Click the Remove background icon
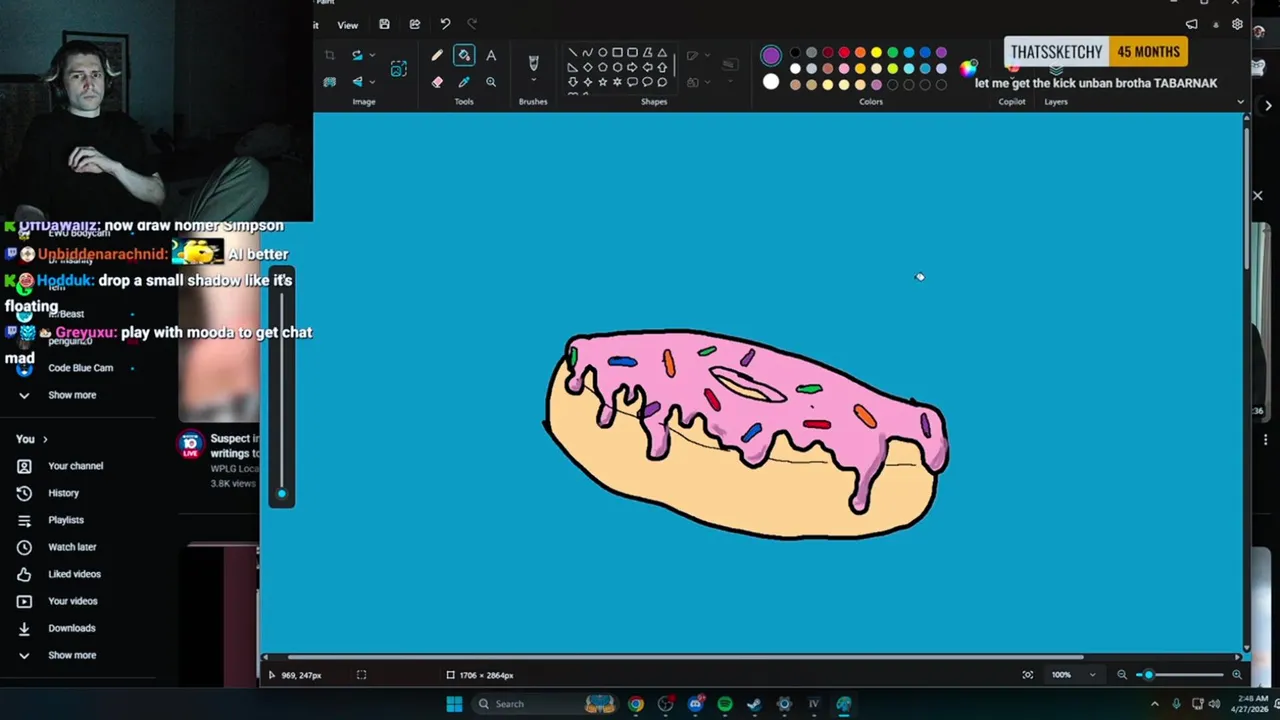1280x720 pixels. point(330,82)
